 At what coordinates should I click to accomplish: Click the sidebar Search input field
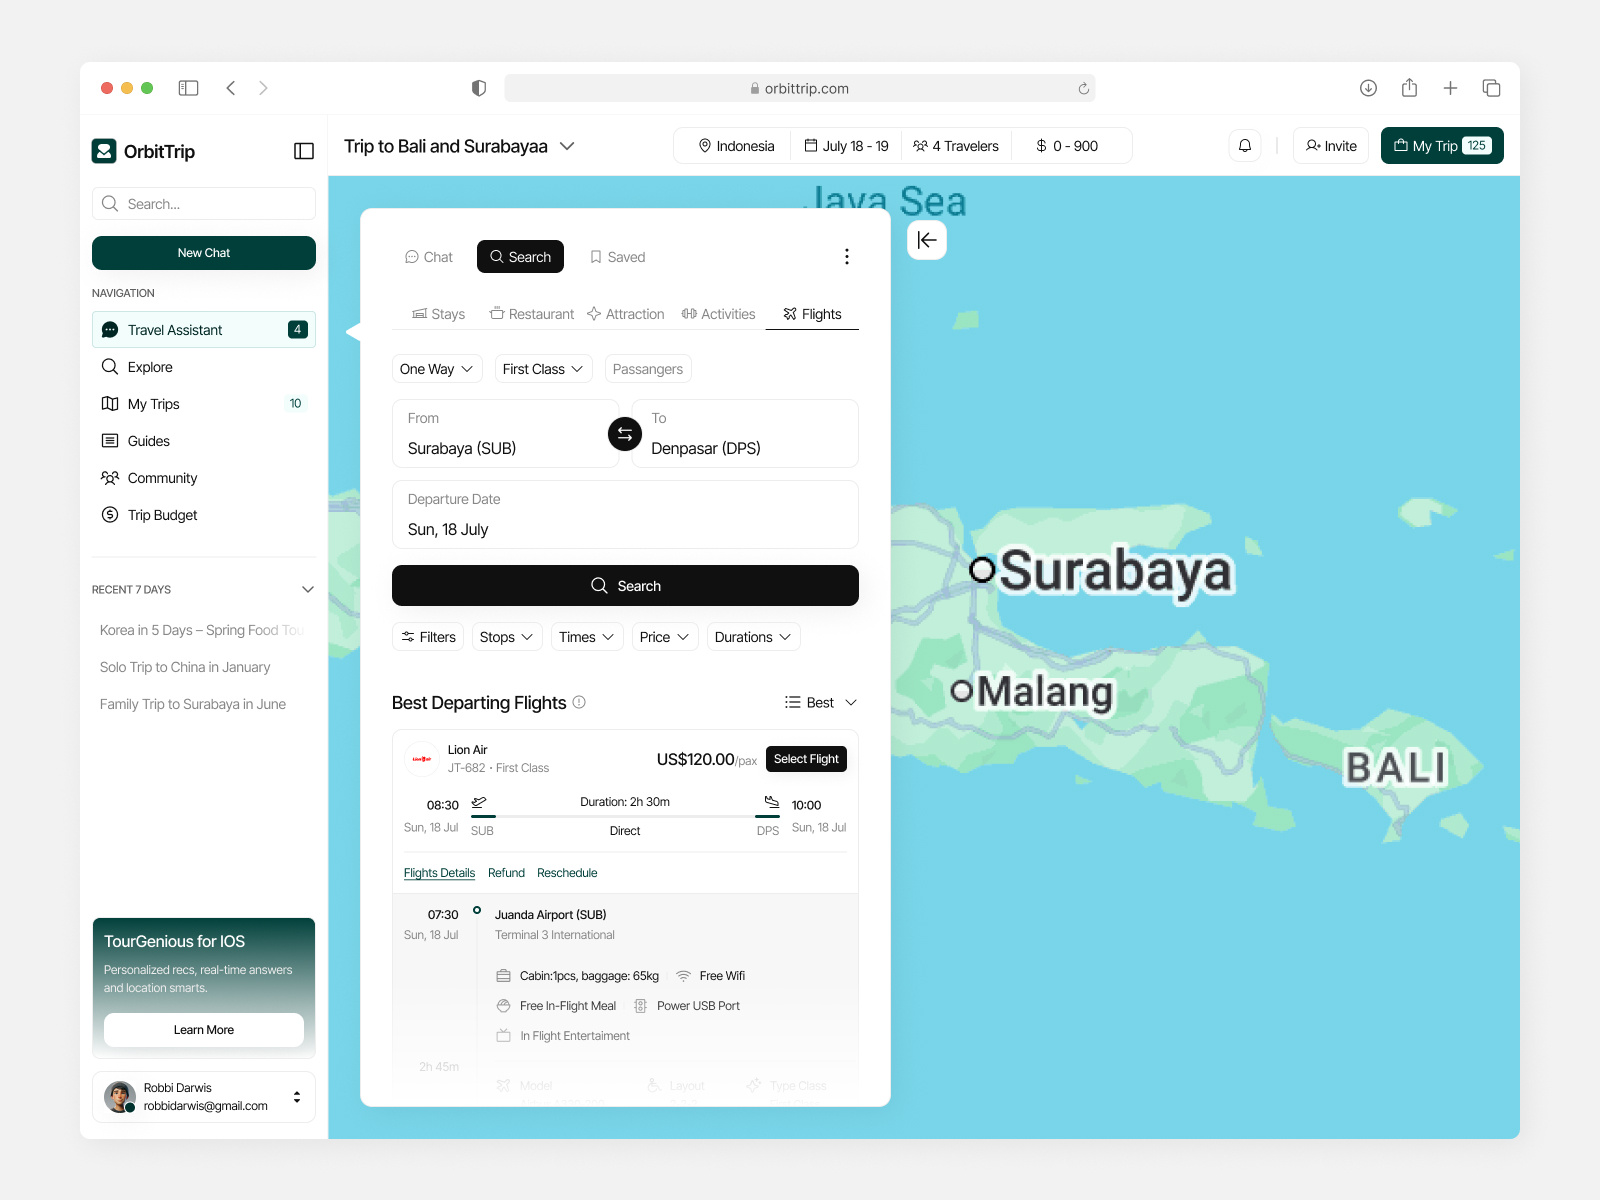[204, 204]
